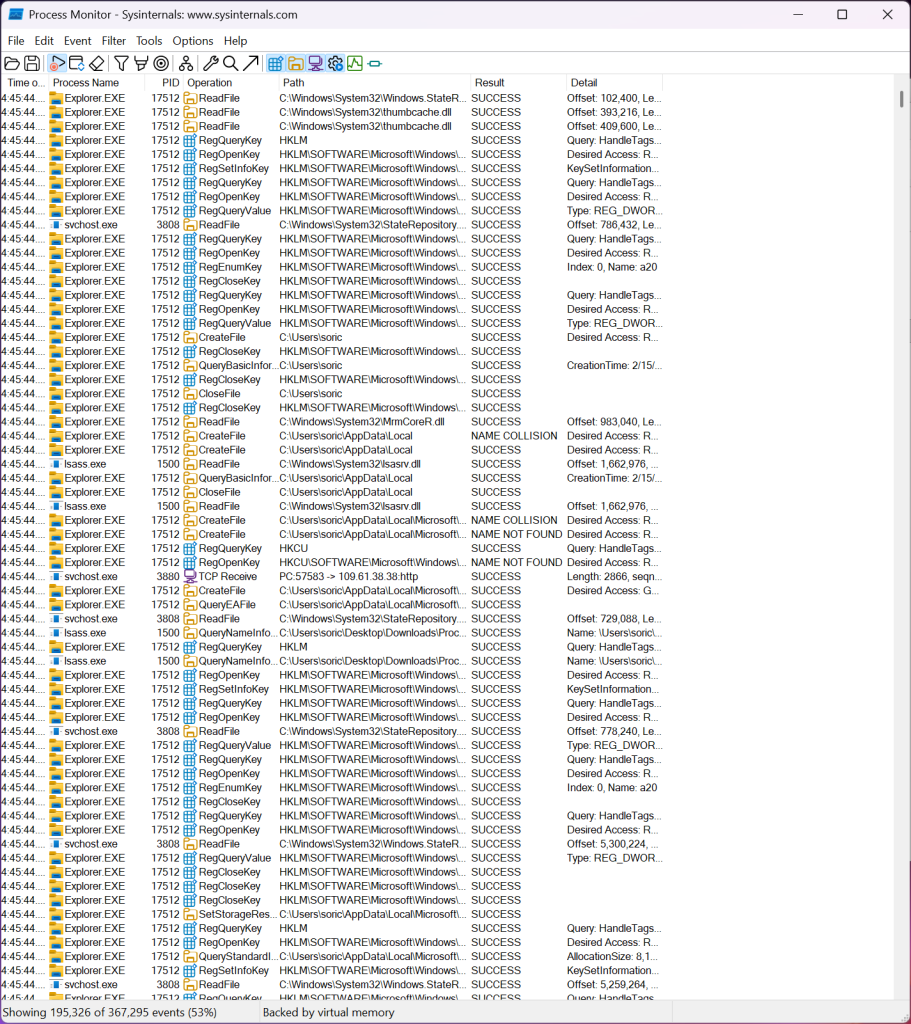The height and width of the screenshot is (1024, 911).
Task: Open the Help menu
Action: click(235, 40)
